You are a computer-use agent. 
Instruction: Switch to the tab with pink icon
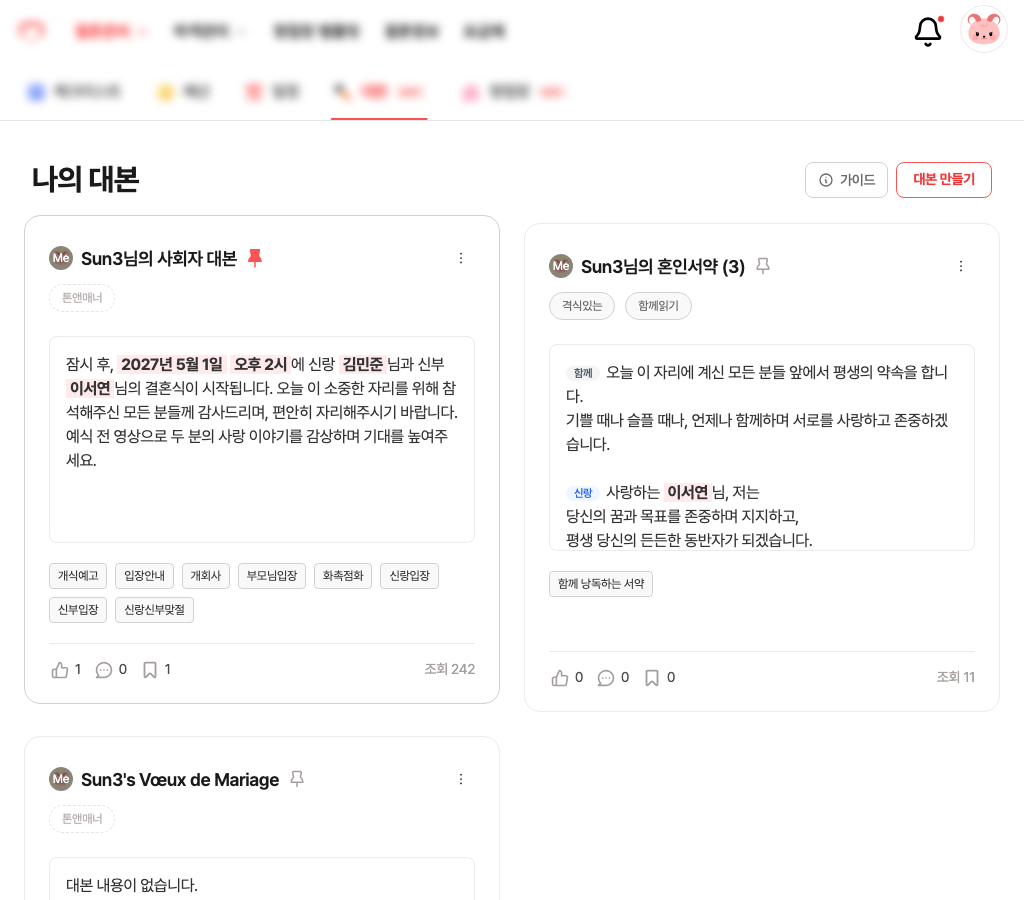coord(513,91)
